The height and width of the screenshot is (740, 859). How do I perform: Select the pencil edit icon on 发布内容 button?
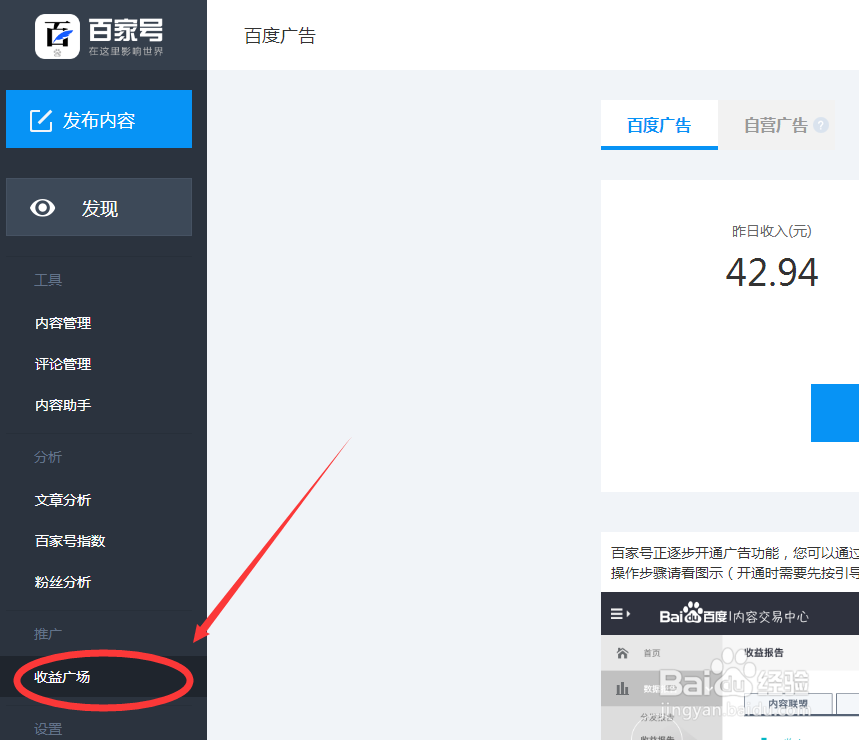pyautogui.click(x=39, y=119)
